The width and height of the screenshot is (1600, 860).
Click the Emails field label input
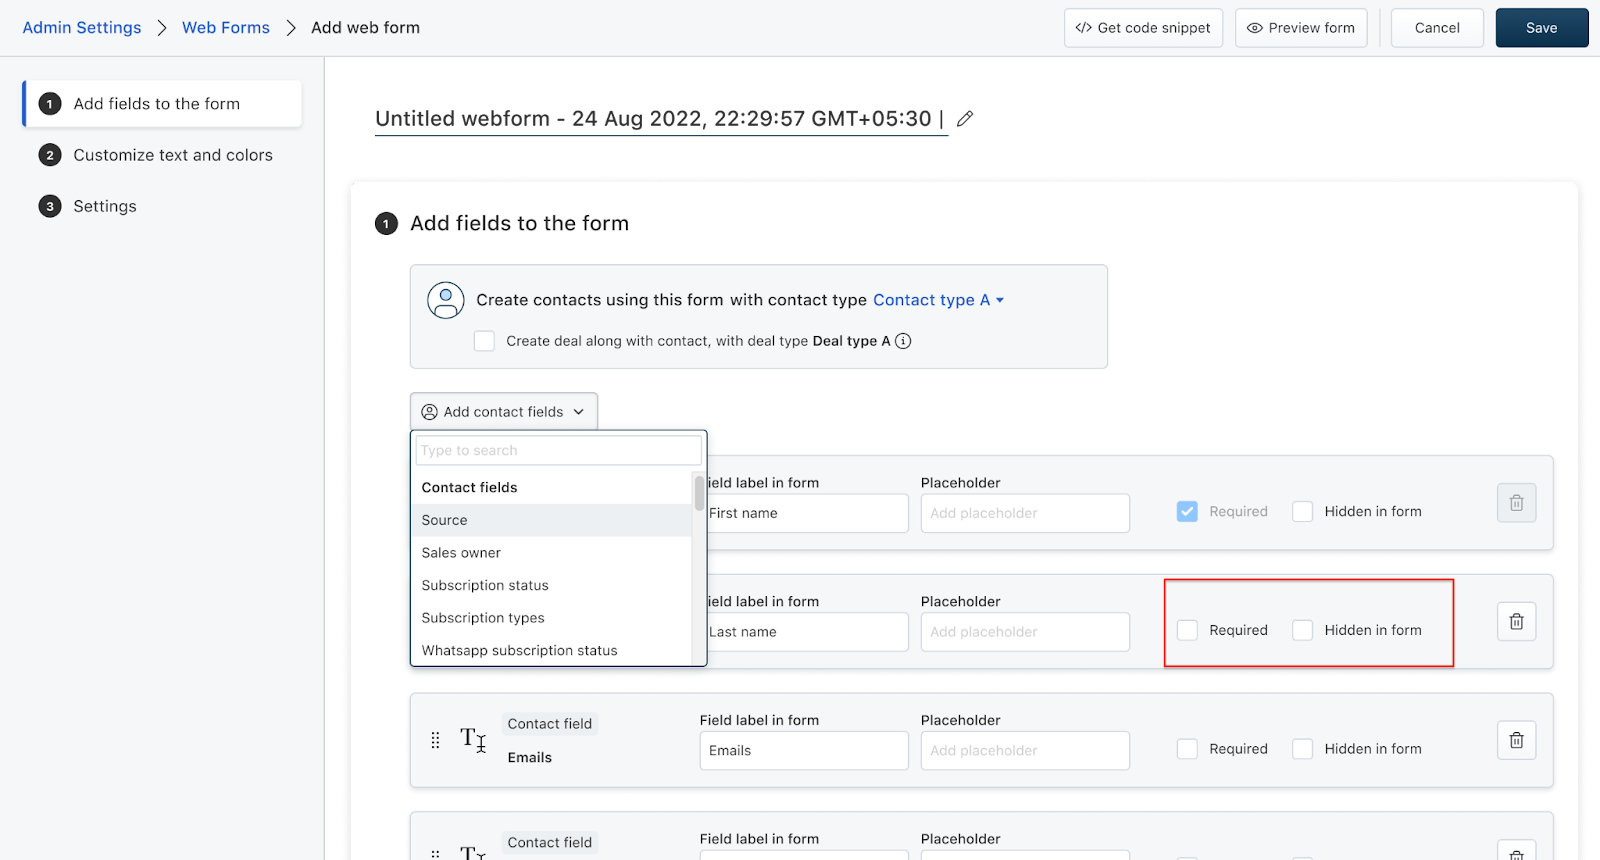pos(804,751)
